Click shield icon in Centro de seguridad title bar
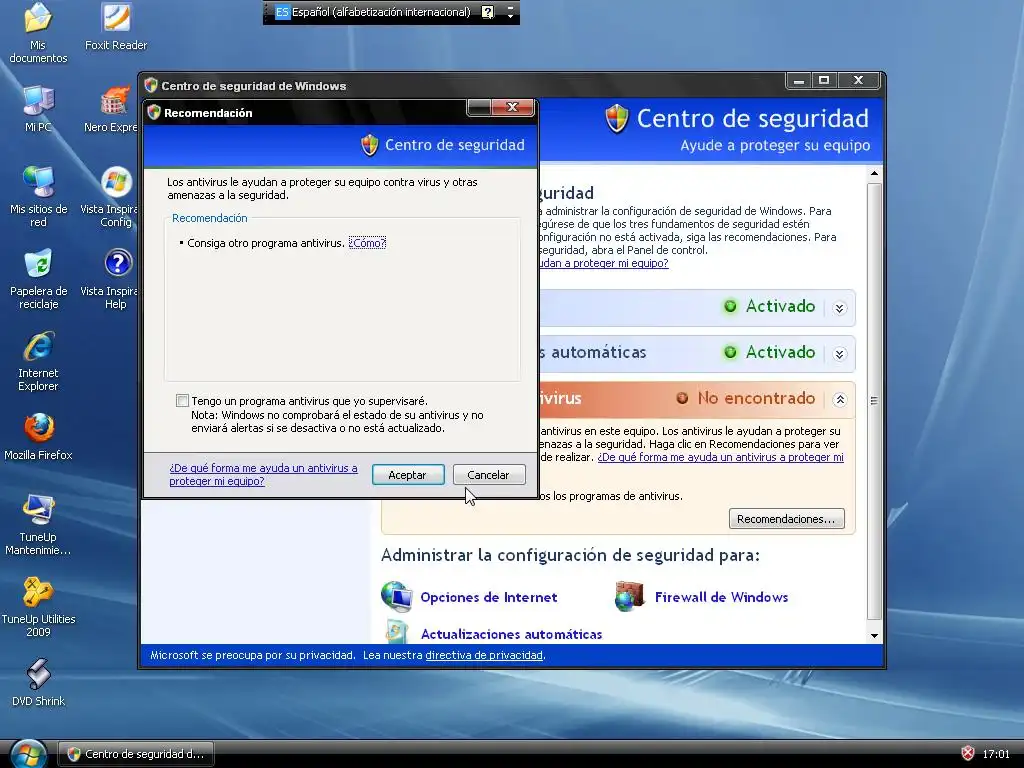Image resolution: width=1024 pixels, height=768 pixels. coord(151,85)
